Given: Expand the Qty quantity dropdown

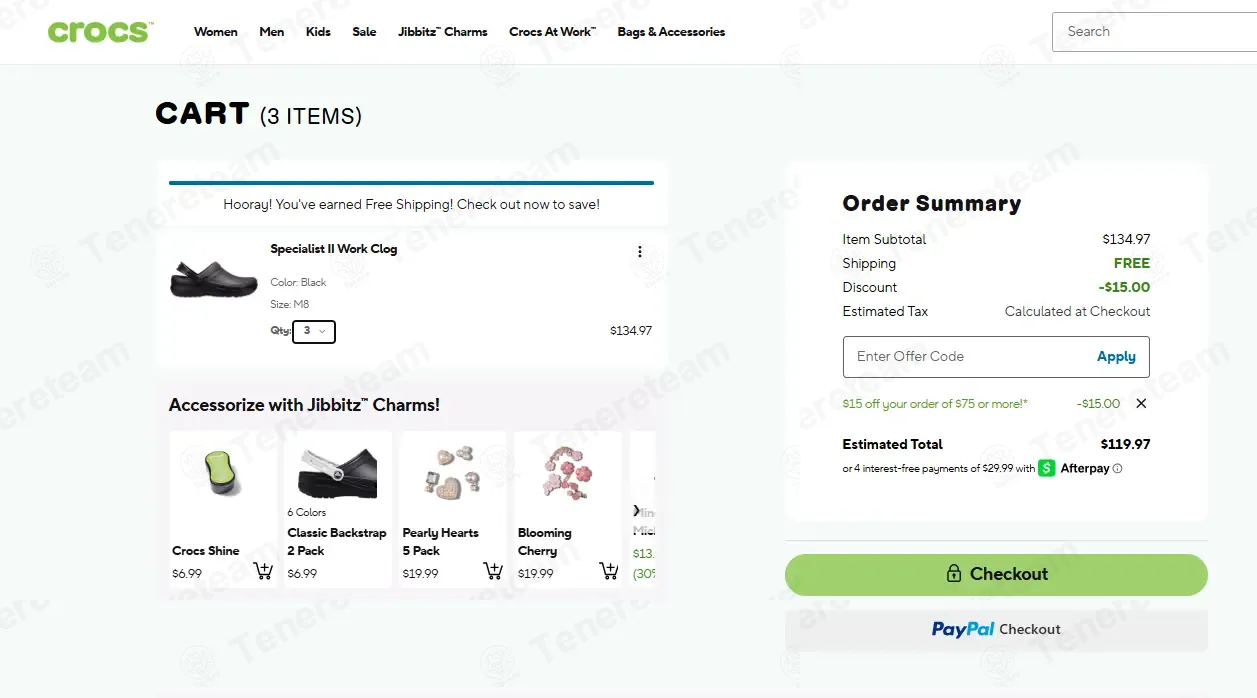Looking at the screenshot, I should coord(314,331).
